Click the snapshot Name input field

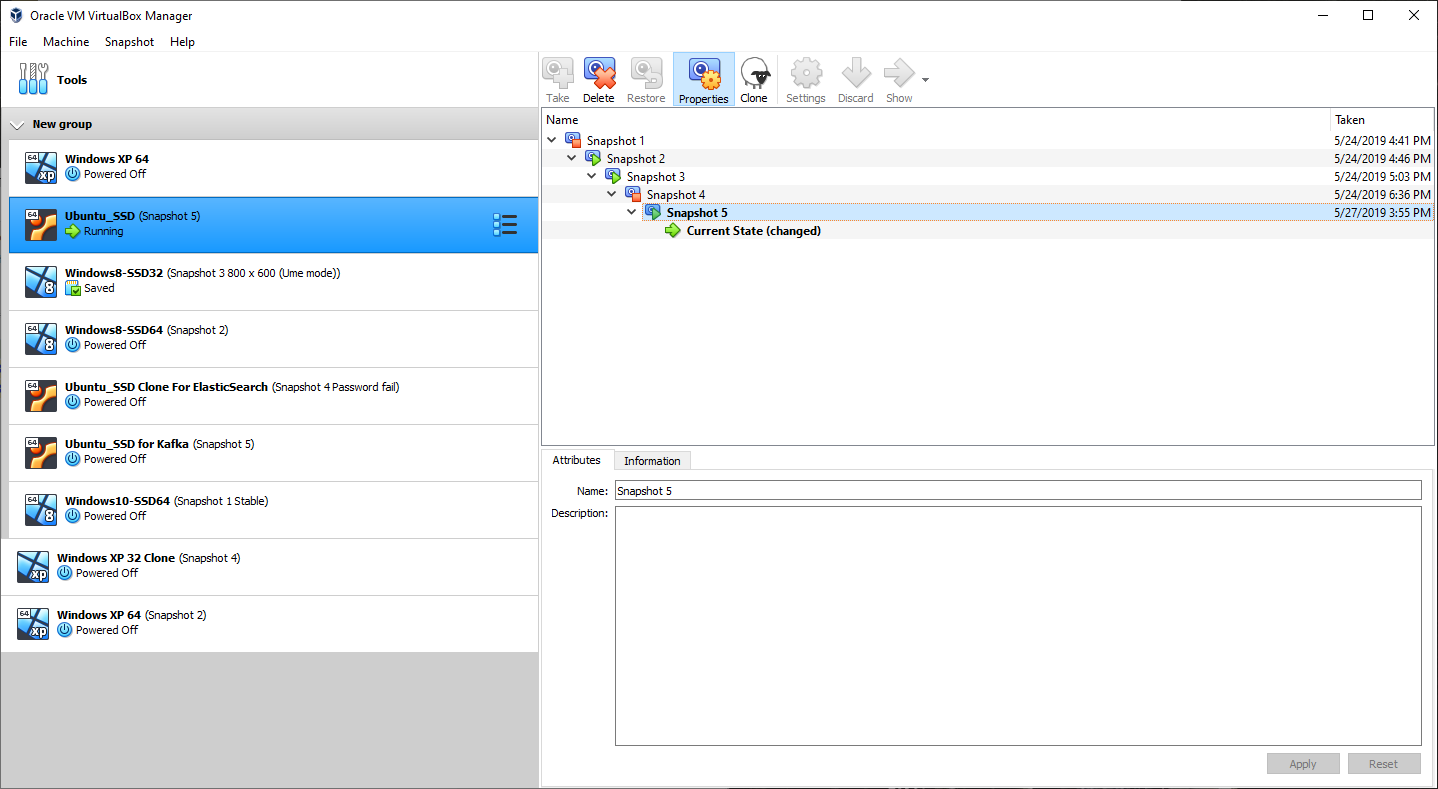pos(1018,491)
